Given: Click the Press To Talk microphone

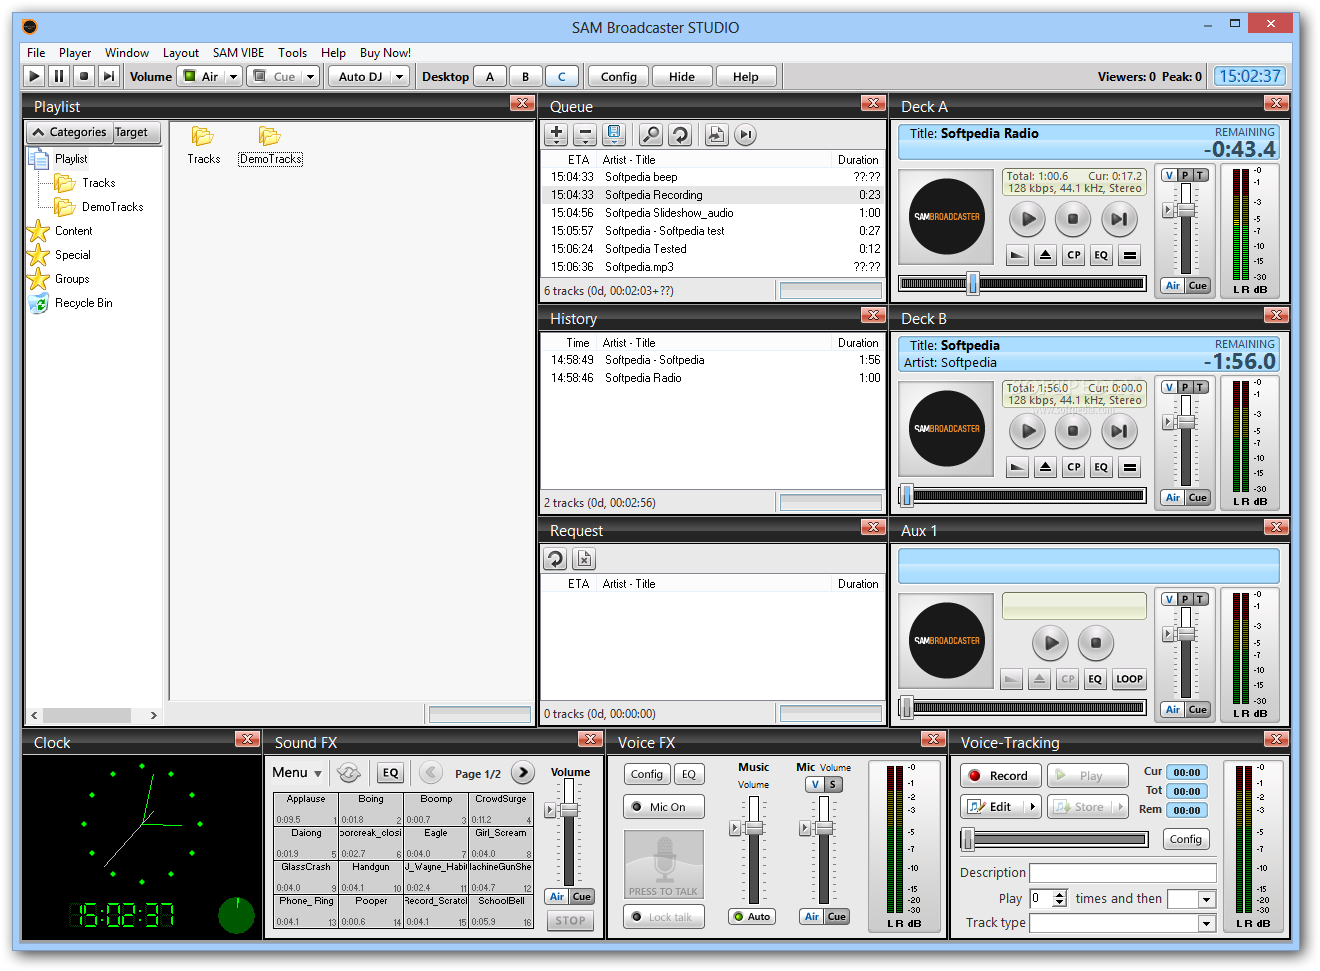Looking at the screenshot, I should (664, 864).
